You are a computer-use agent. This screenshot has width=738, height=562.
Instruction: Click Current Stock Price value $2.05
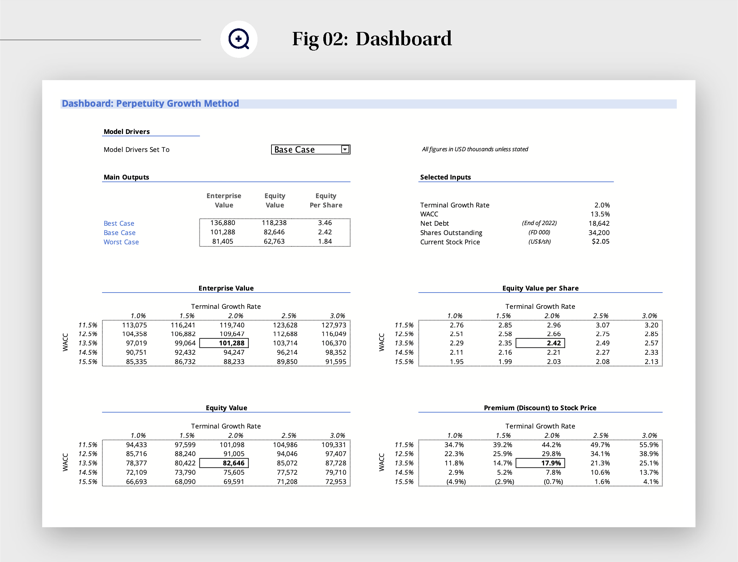coord(599,242)
